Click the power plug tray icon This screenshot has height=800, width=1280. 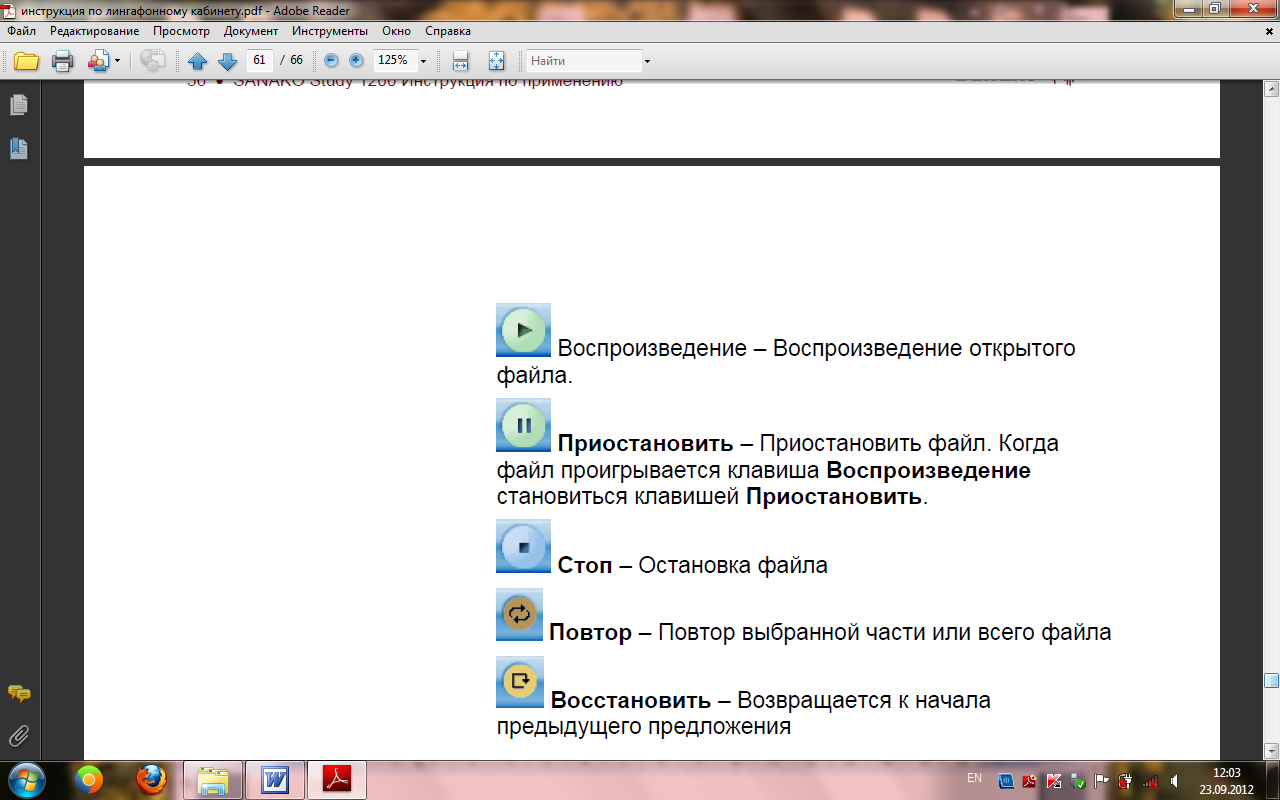[1125, 781]
